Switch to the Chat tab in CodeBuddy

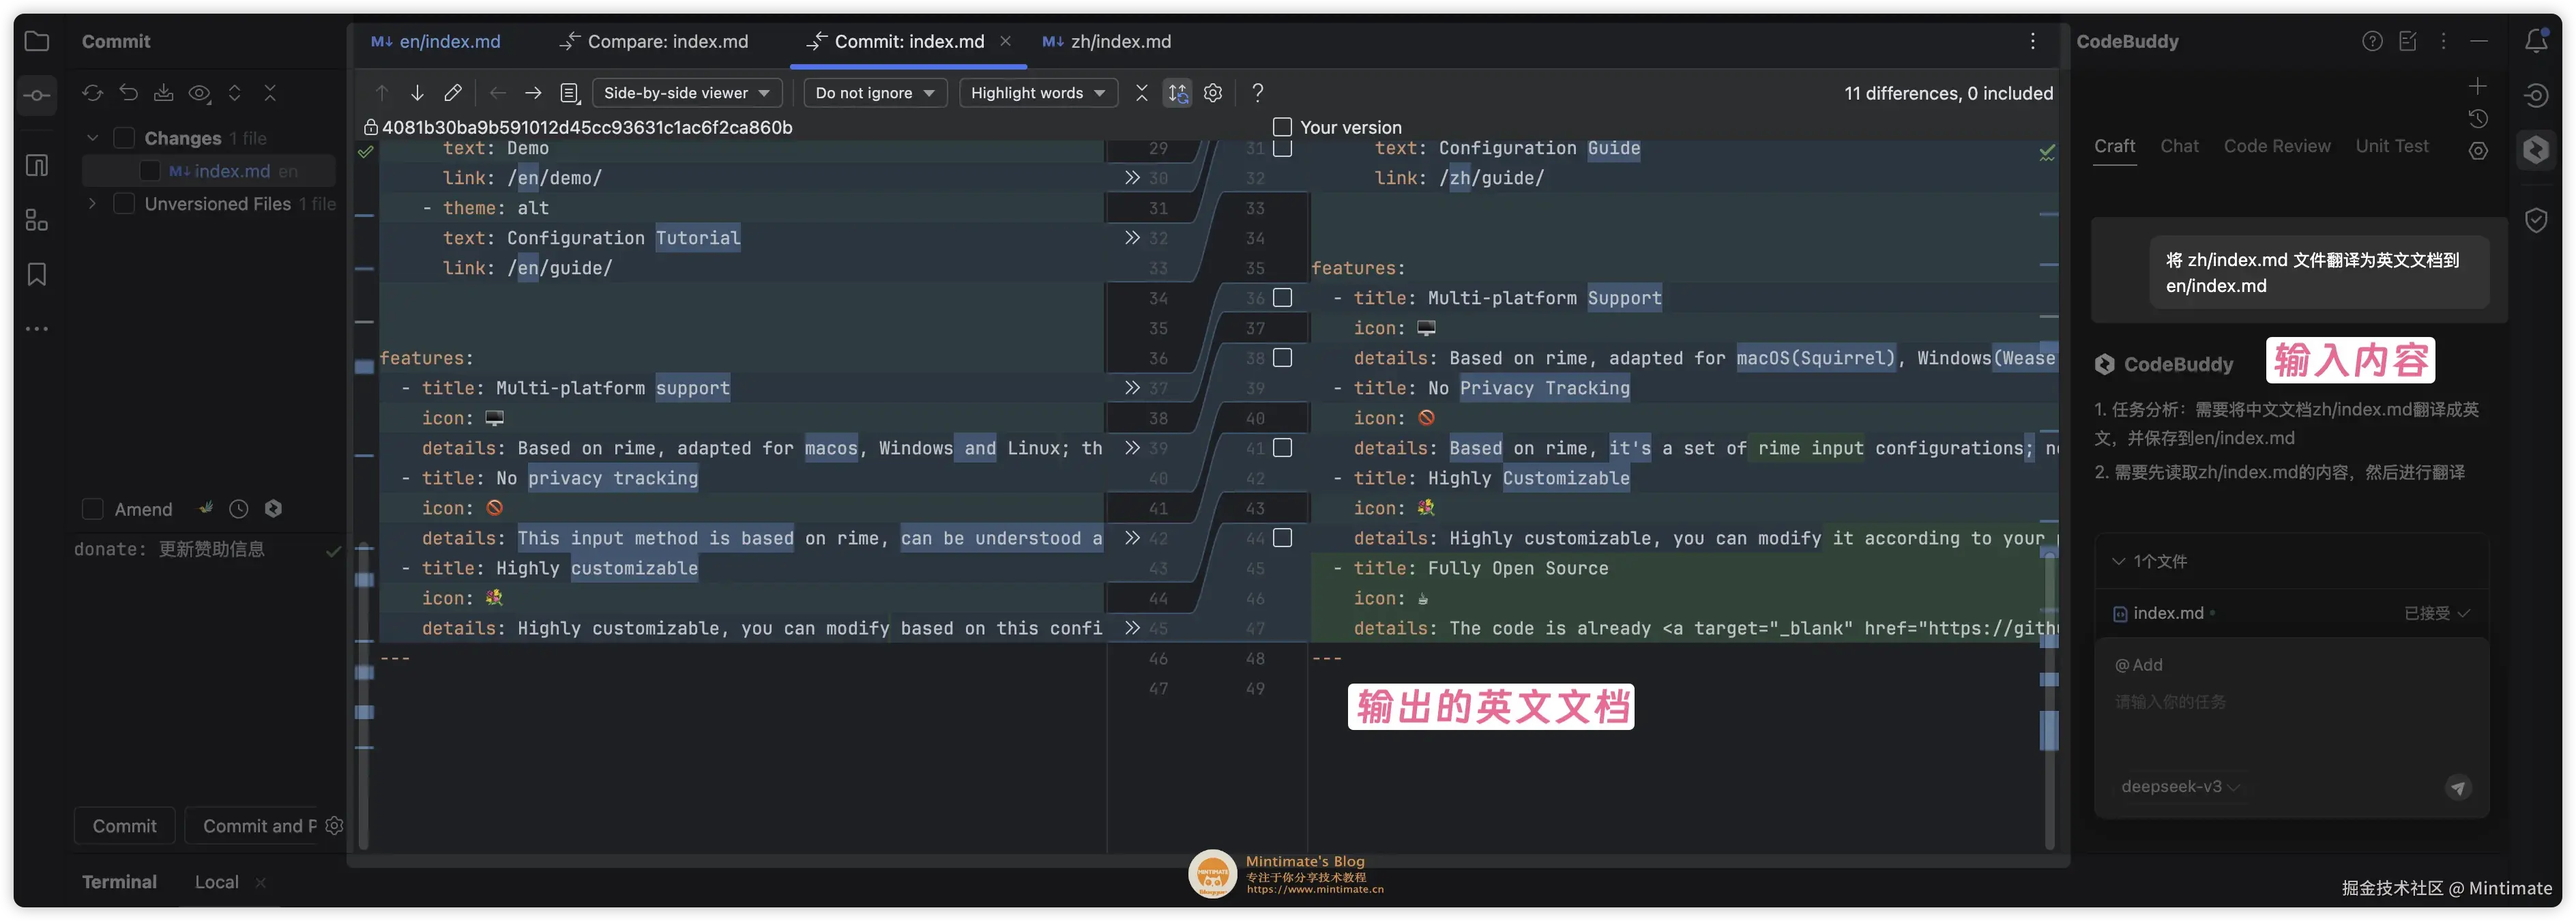2180,146
